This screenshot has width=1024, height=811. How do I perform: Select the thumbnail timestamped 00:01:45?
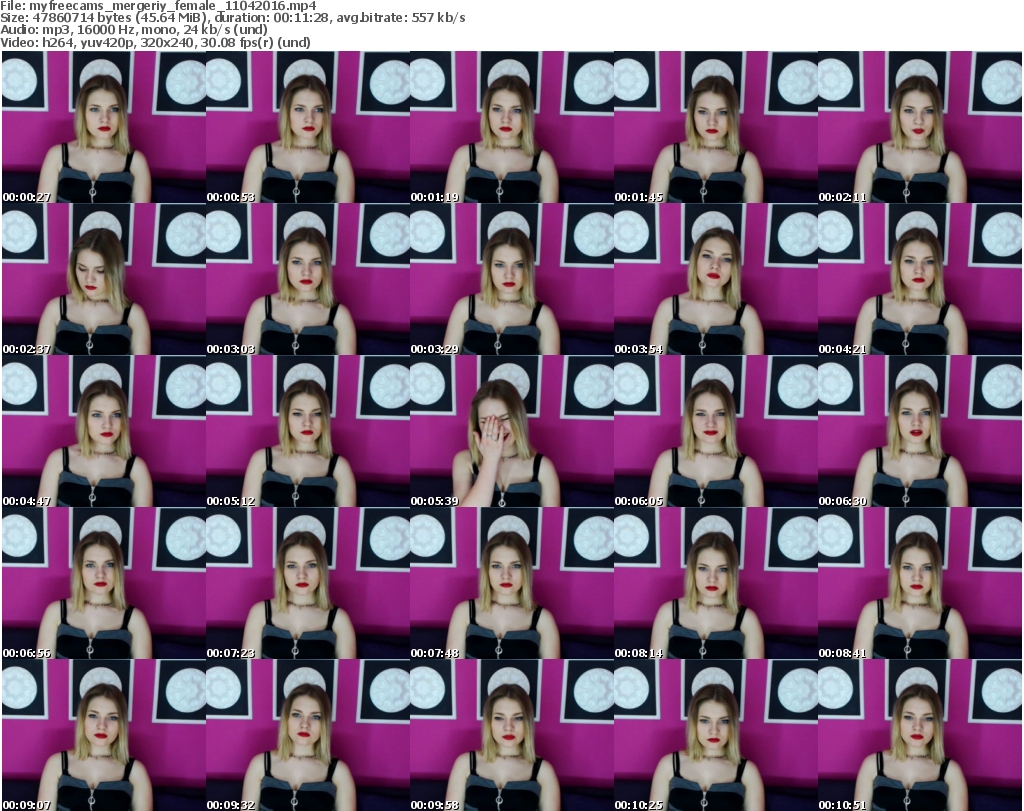tap(716, 127)
